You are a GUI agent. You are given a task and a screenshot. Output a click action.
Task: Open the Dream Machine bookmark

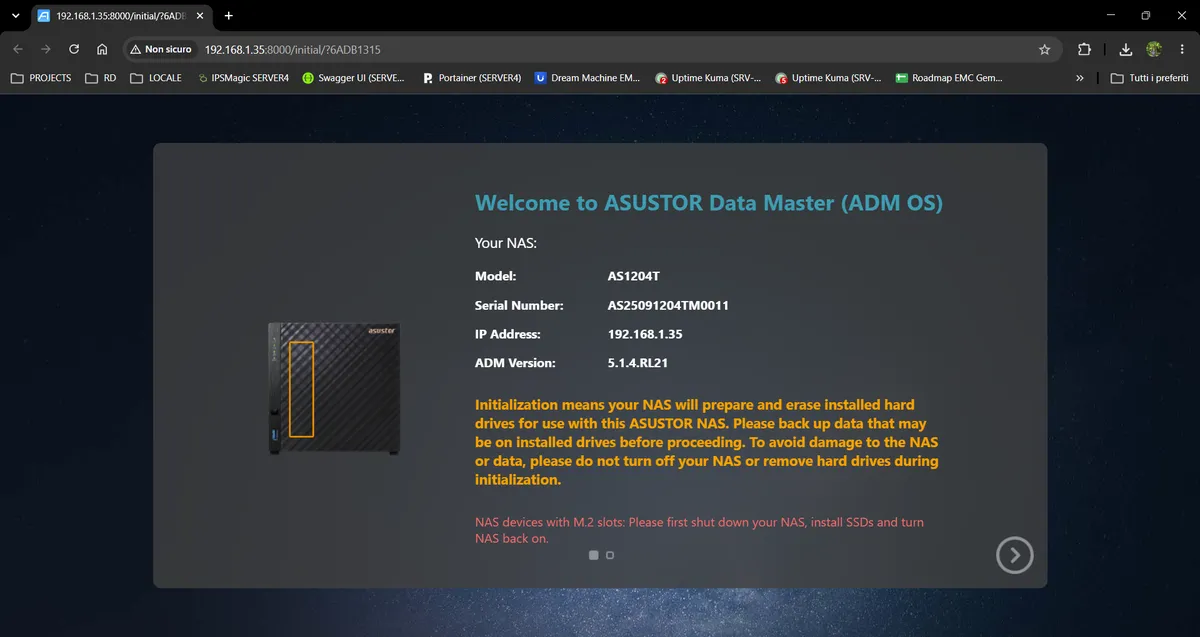click(588, 77)
